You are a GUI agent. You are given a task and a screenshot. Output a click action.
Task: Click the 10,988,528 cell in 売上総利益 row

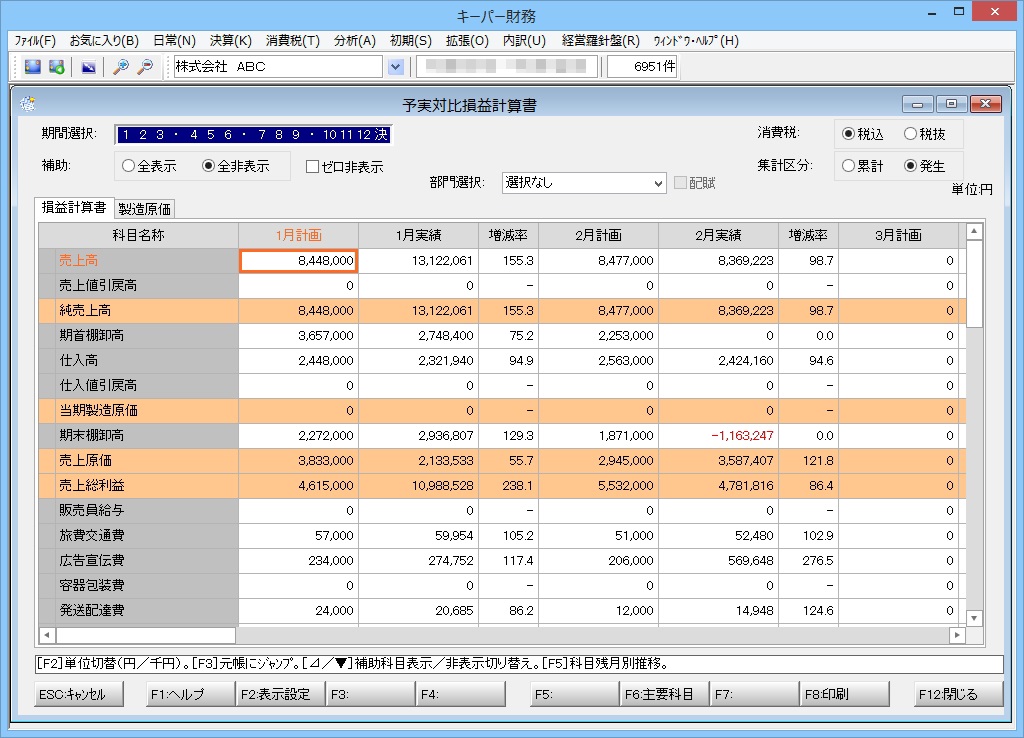click(x=419, y=486)
